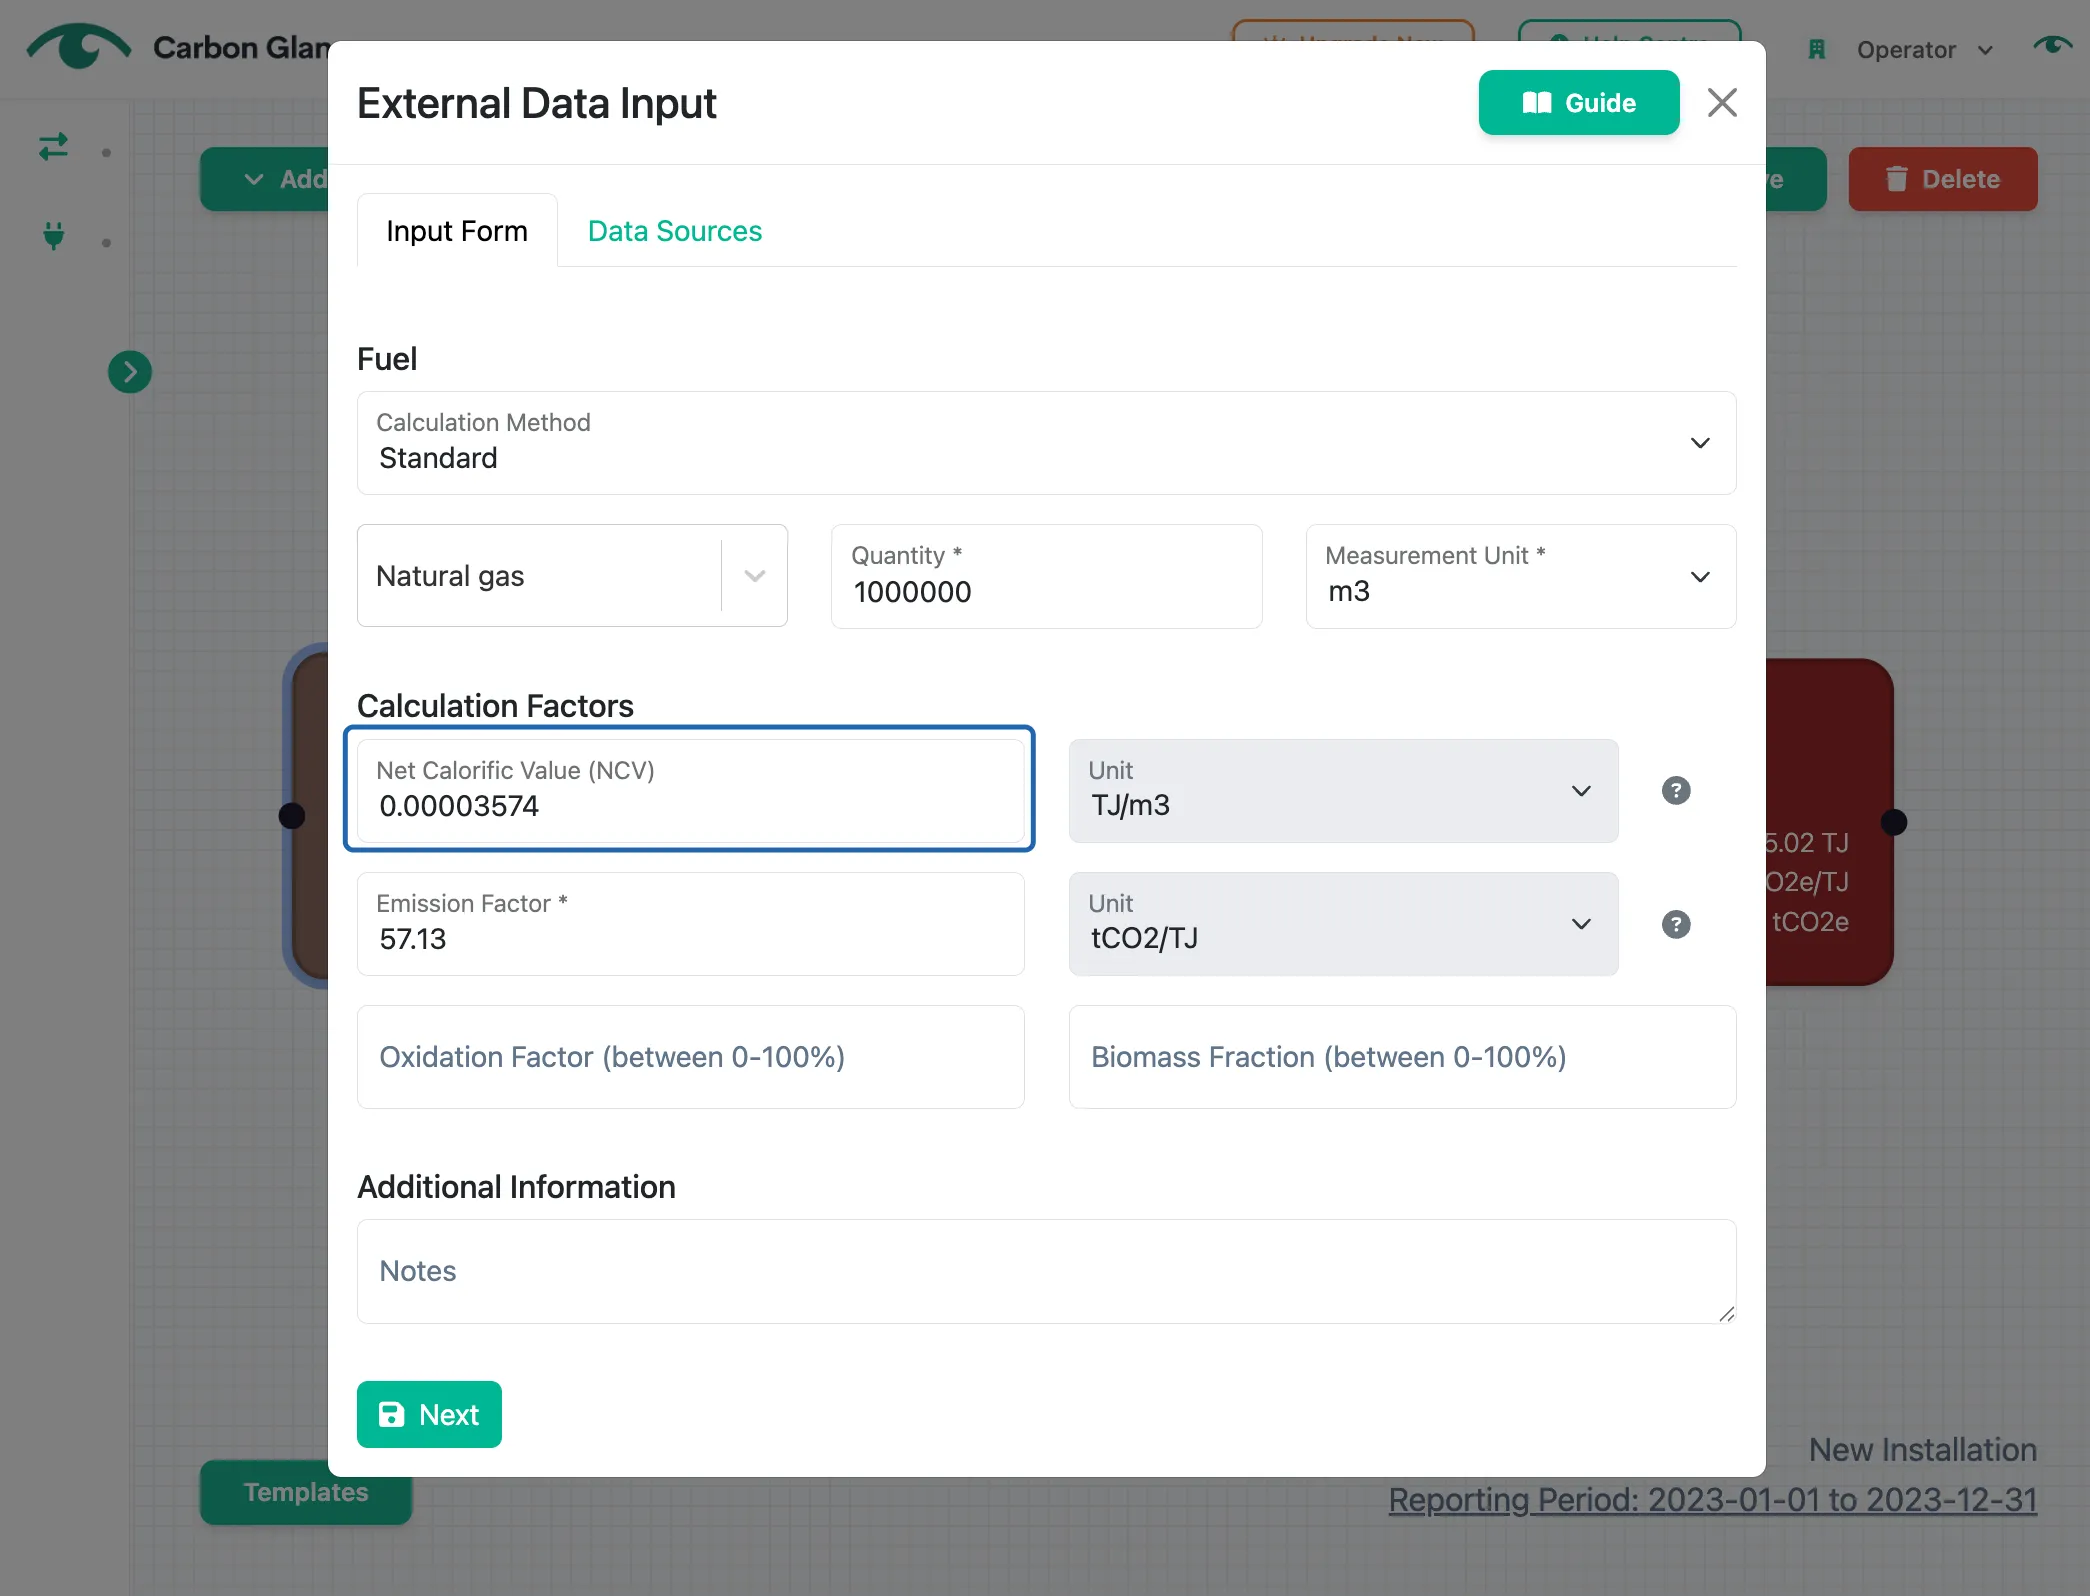Show help for Emission Factor
Screen dimensions: 2090x1596
(x=1676, y=924)
